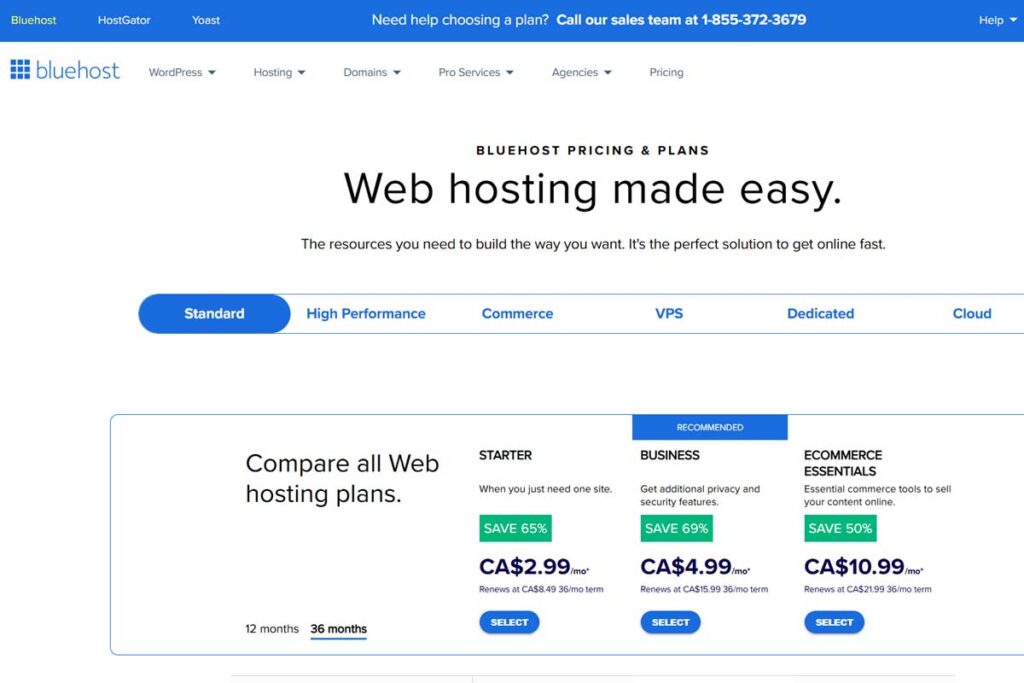Switch to the Dedicated tab
Screen dimensions: 1024x683
pos(819,313)
